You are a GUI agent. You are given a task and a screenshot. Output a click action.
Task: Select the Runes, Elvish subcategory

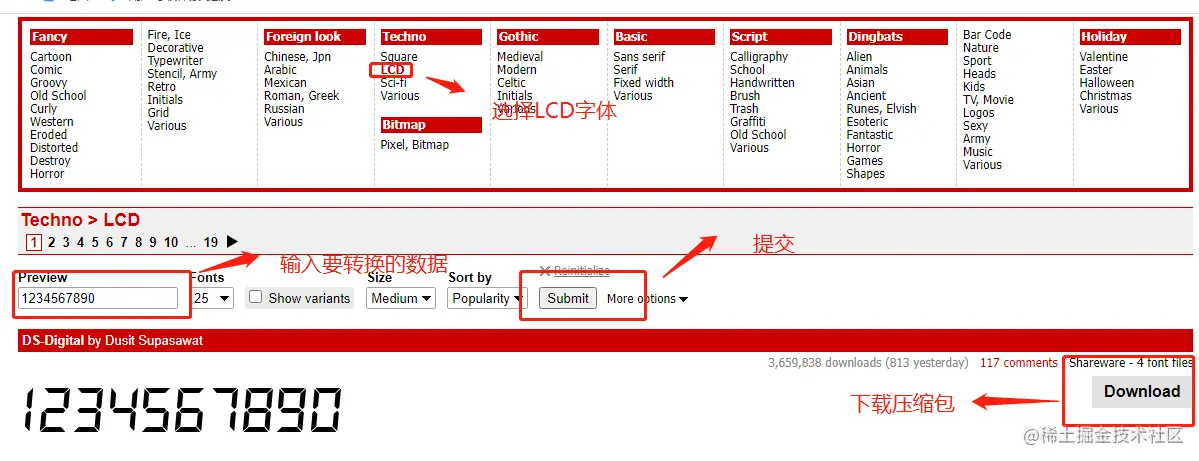pyautogui.click(x=881, y=109)
